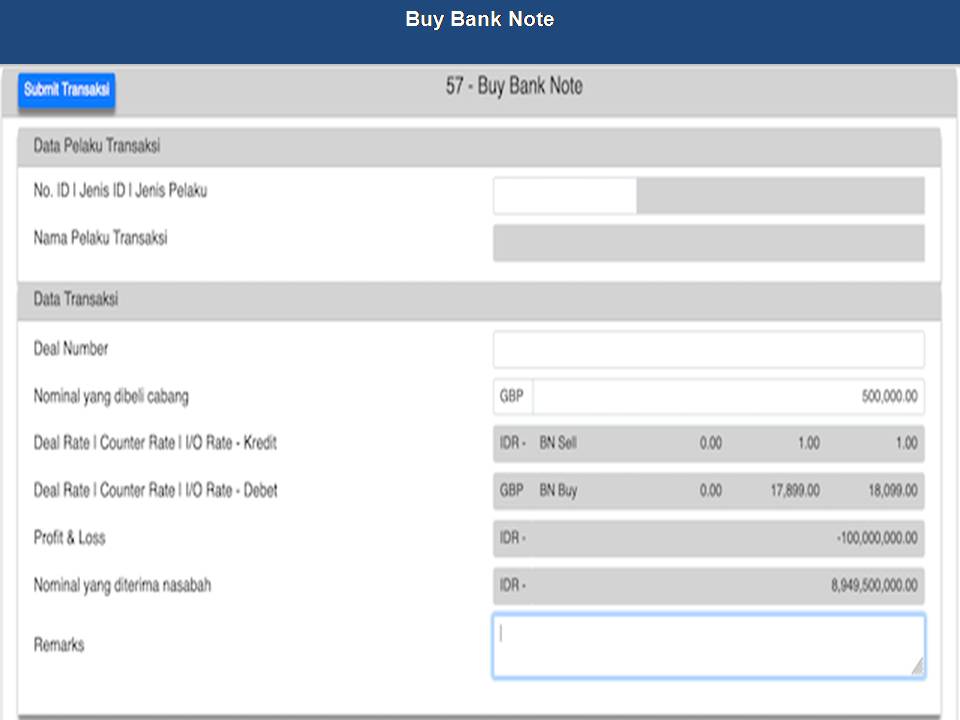Click the 57 - Buy Bank Note heading

[514, 87]
